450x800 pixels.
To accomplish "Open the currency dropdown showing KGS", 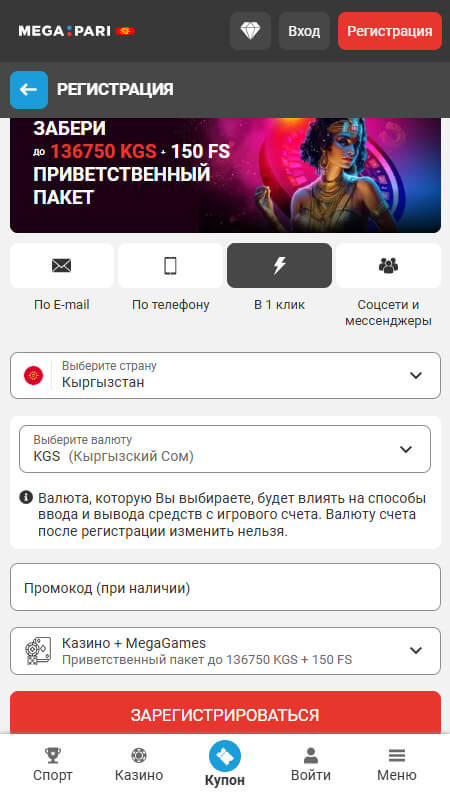I will pos(225,449).
